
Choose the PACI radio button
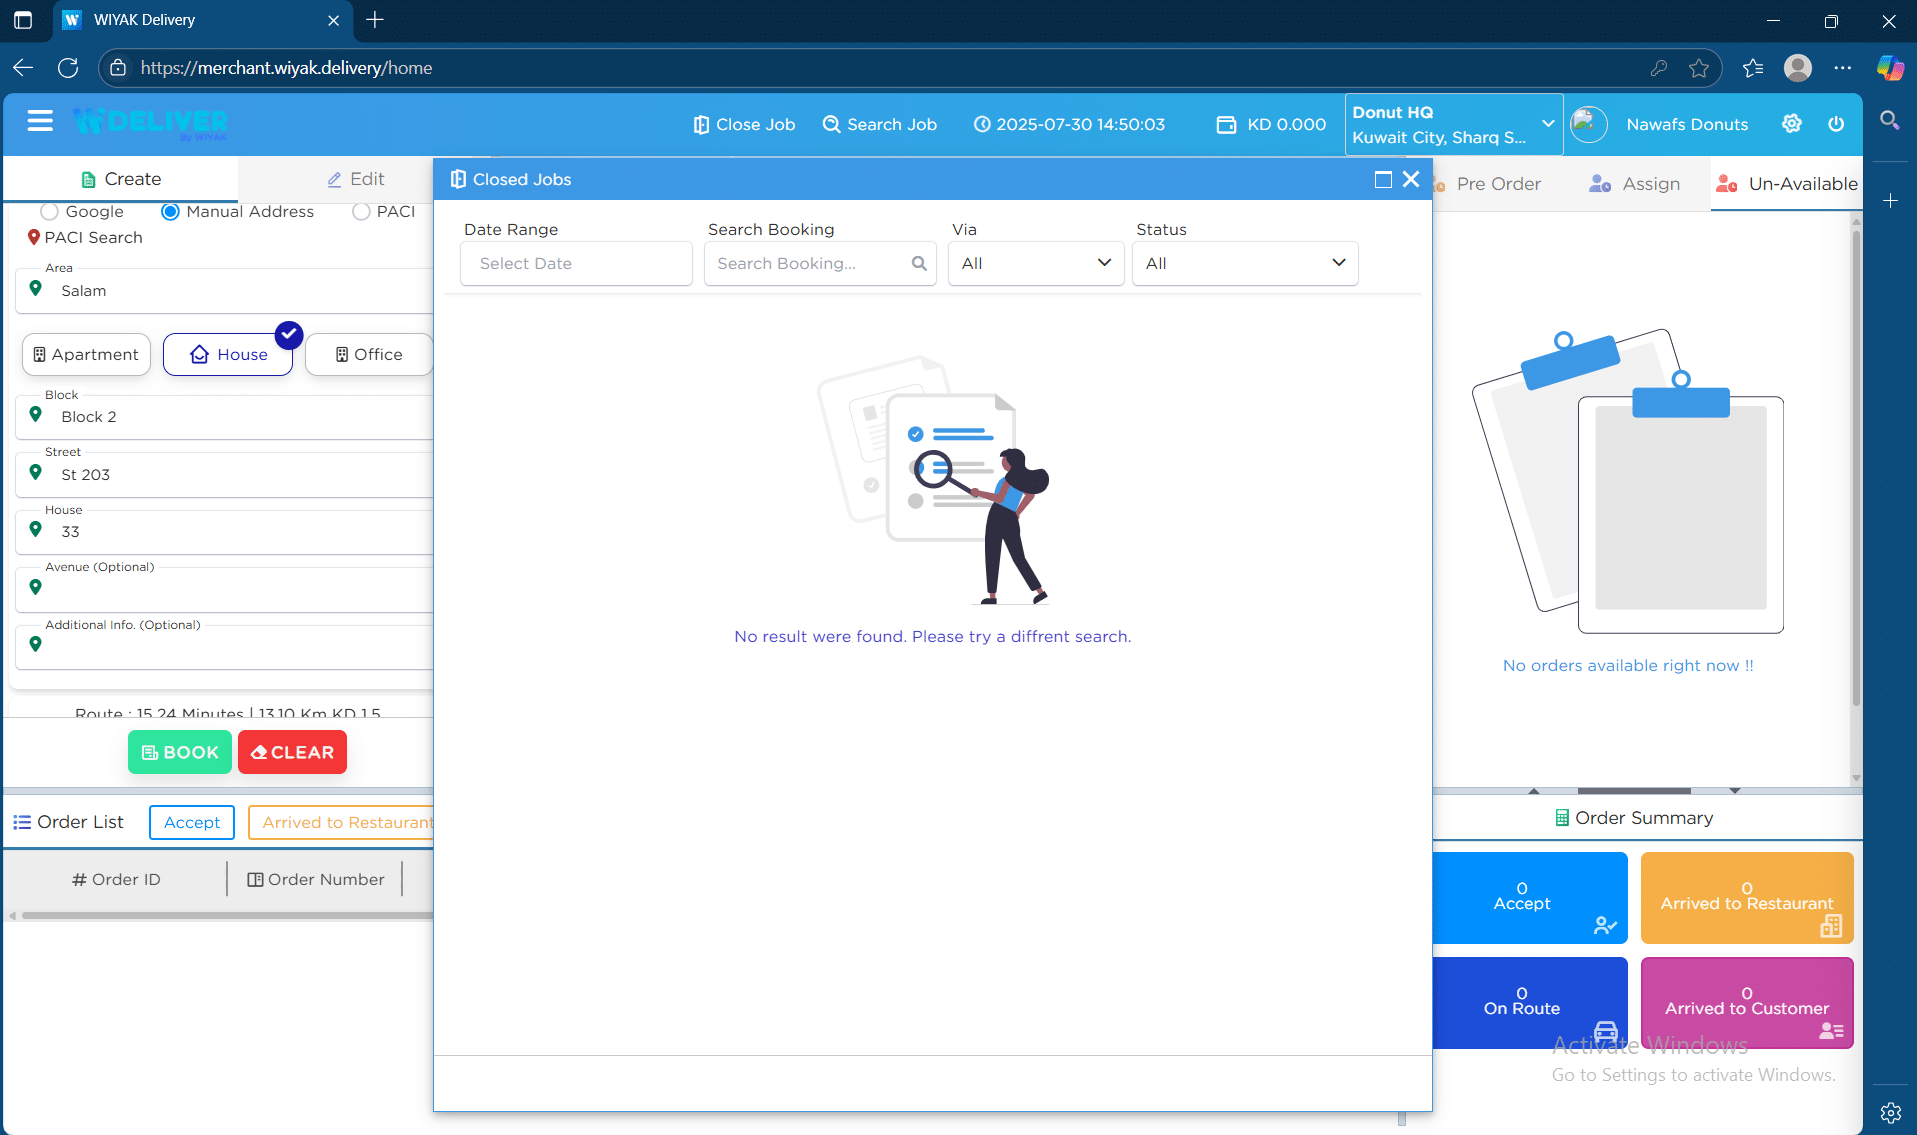[361, 212]
